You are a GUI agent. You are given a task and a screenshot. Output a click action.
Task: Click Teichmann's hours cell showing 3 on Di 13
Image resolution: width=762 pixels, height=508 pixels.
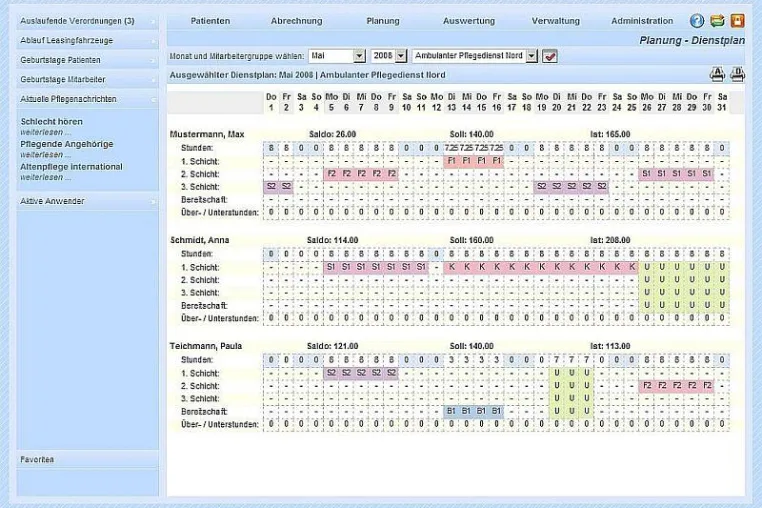point(451,360)
